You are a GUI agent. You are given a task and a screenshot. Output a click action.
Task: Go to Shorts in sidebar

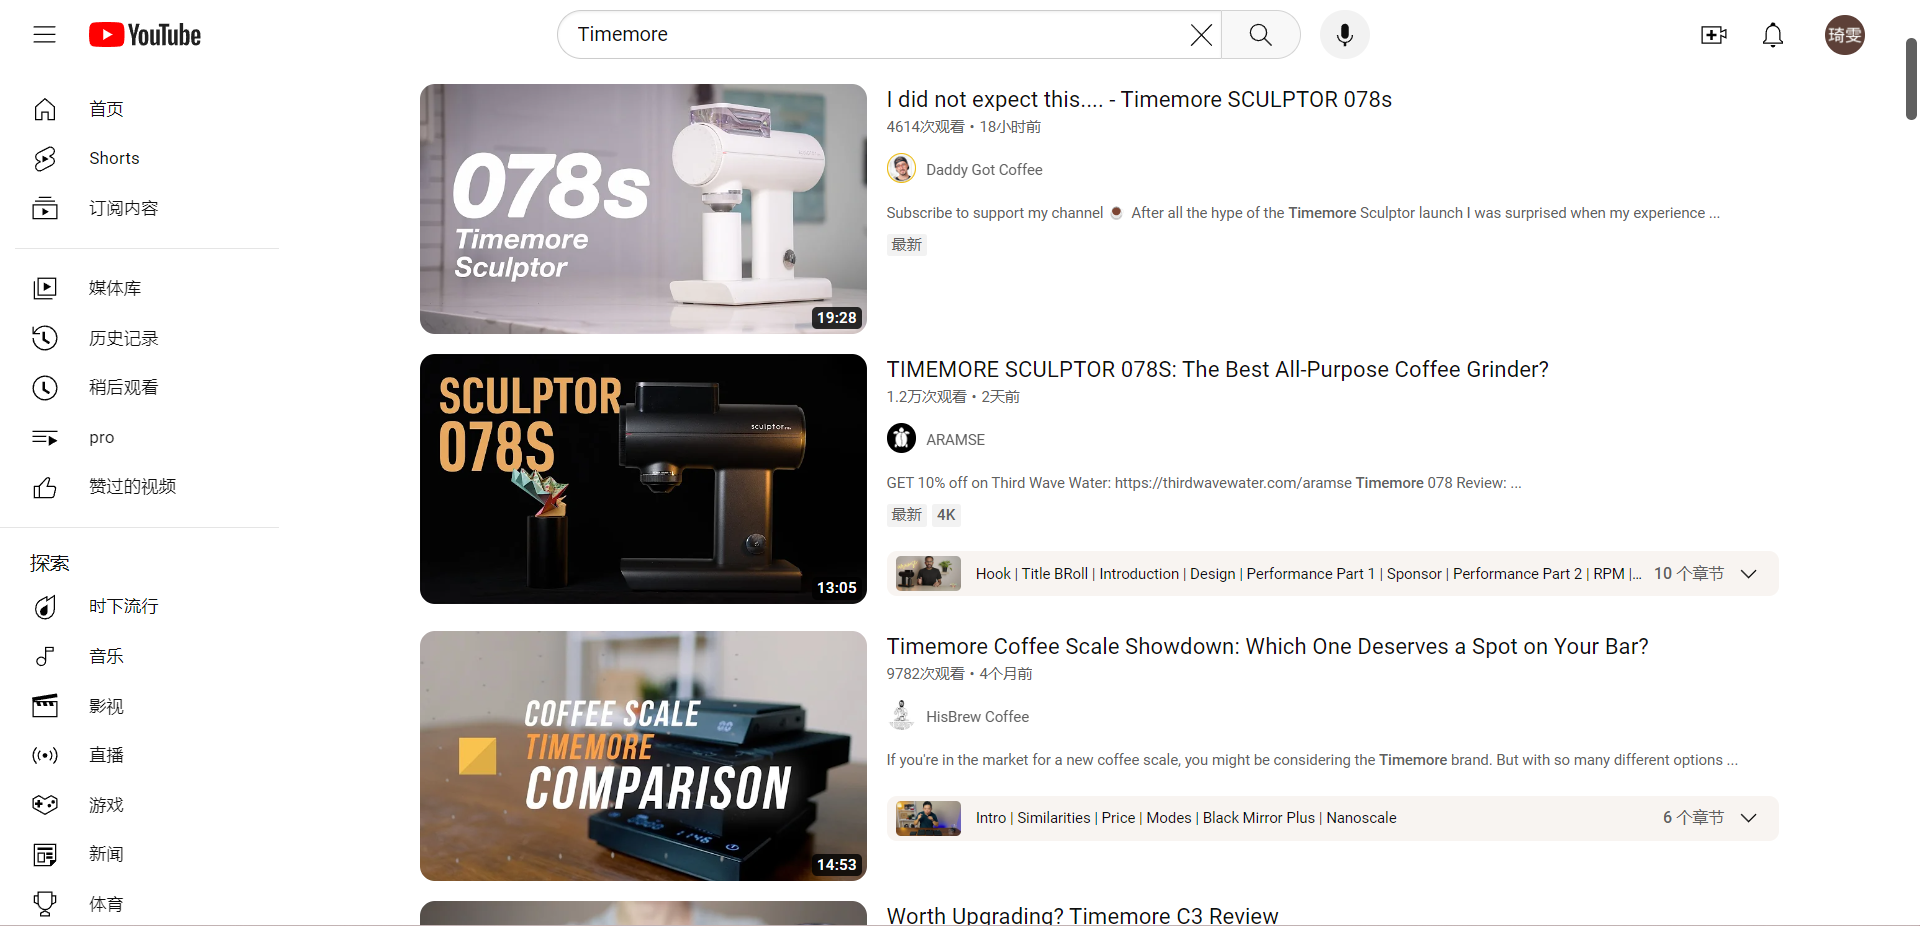pos(114,158)
